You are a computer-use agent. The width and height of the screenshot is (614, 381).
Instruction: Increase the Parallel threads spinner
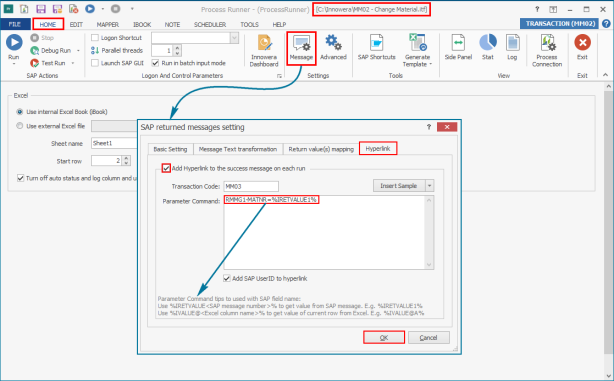point(177,48)
